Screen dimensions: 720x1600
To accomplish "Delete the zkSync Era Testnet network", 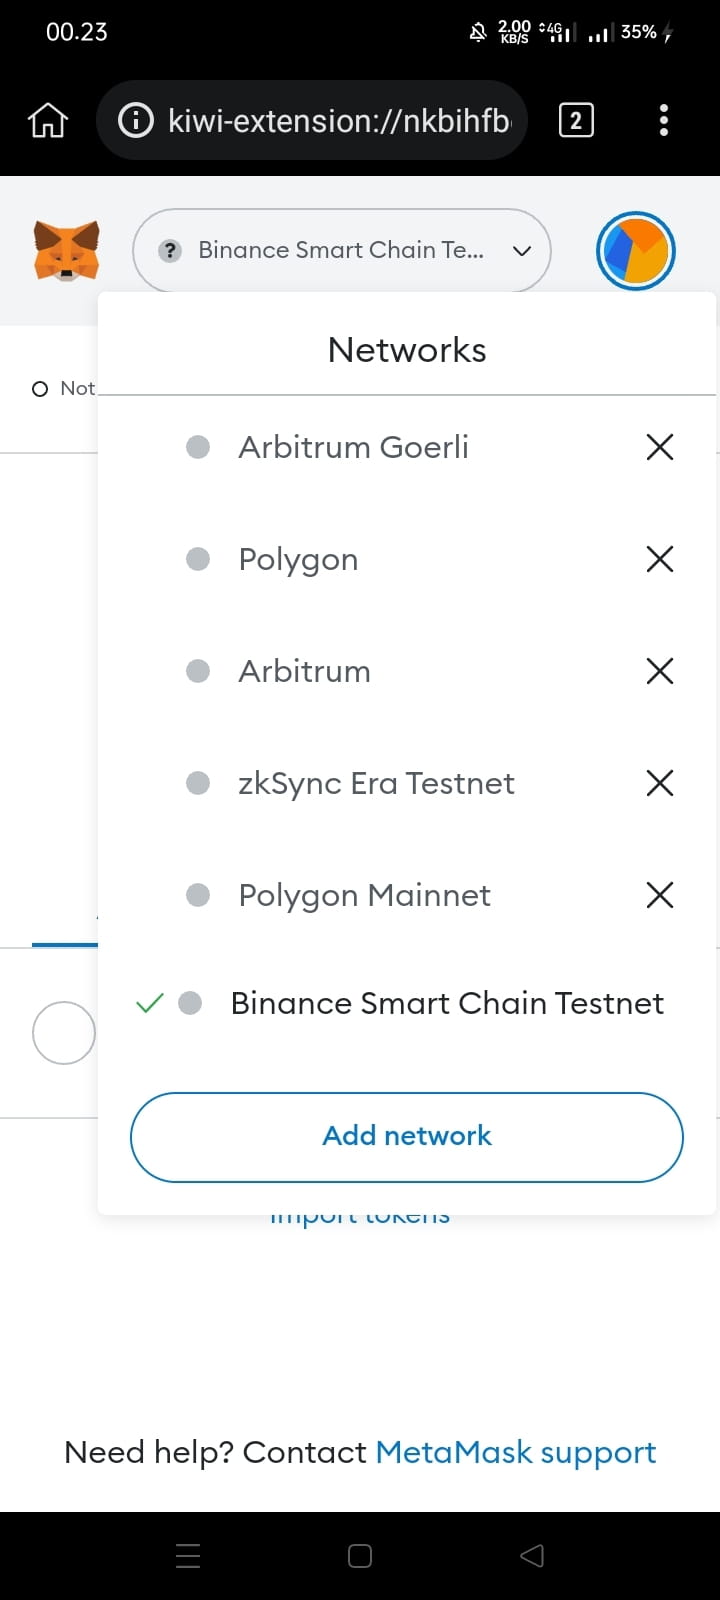I will pyautogui.click(x=660, y=783).
